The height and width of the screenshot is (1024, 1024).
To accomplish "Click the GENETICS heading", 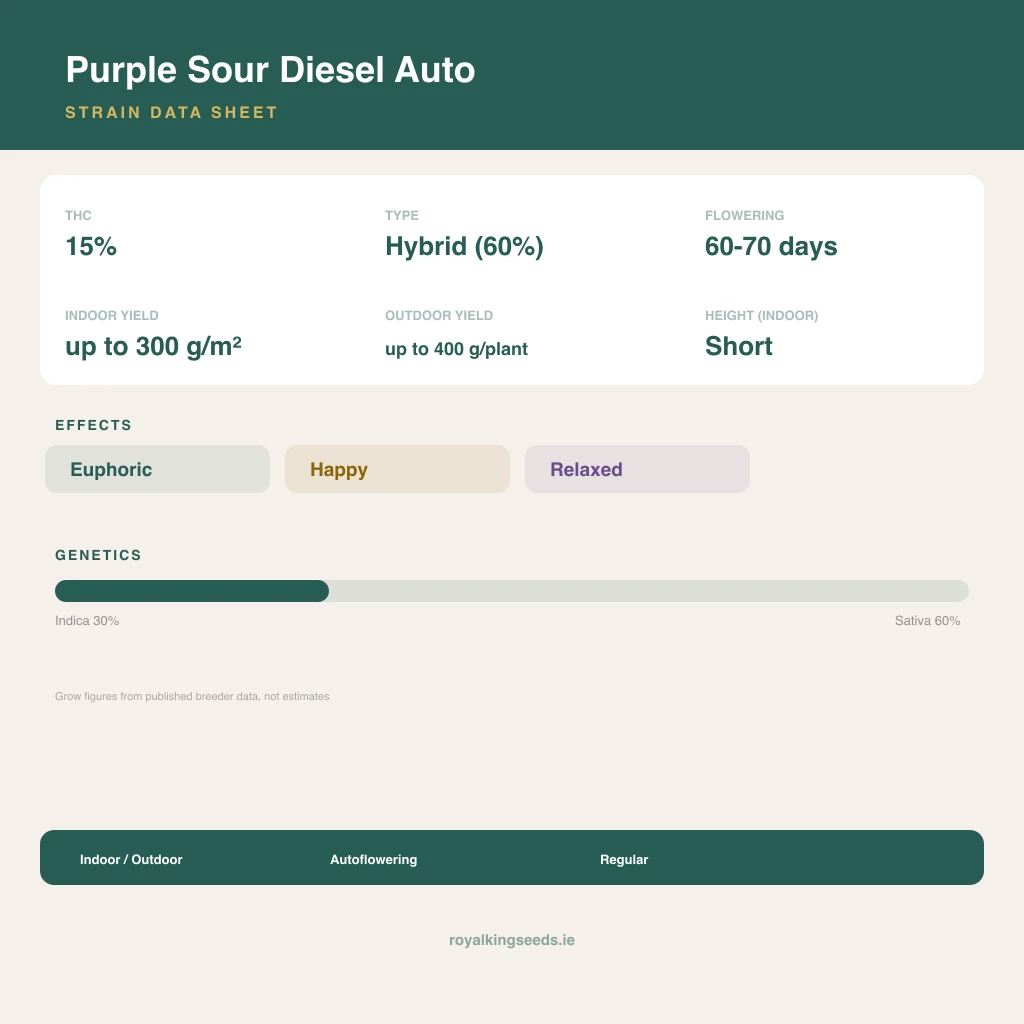I will (x=98, y=555).
